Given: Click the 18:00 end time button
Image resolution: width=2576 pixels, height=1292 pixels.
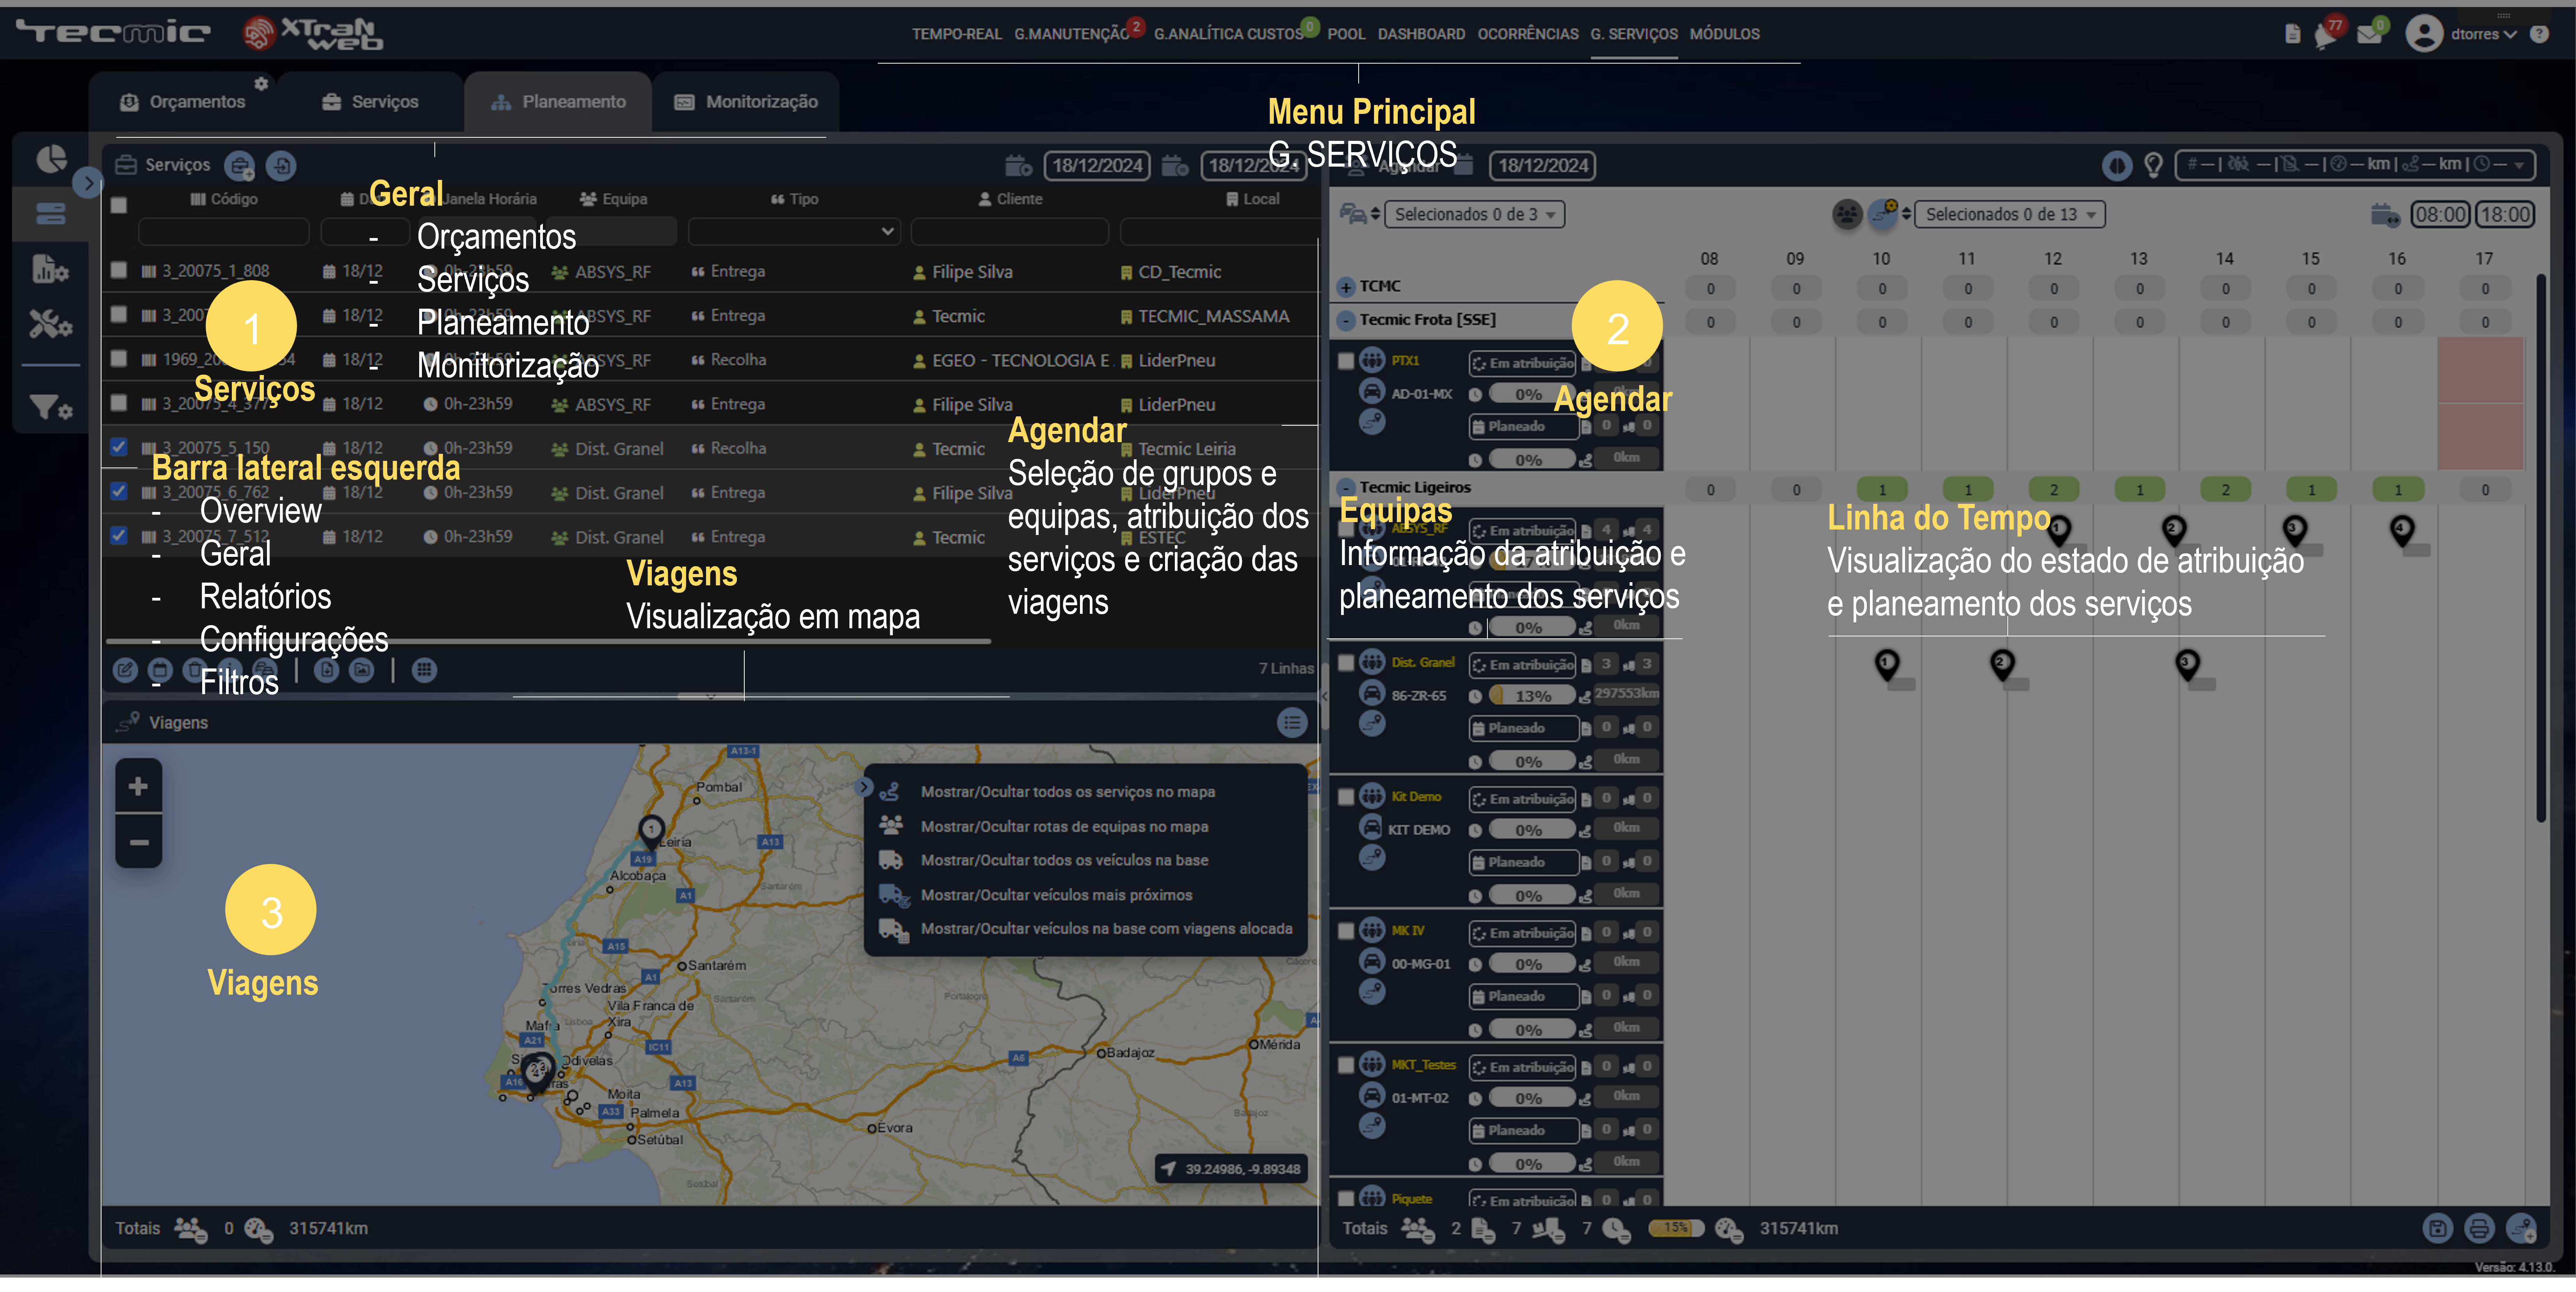Looking at the screenshot, I should (2505, 214).
